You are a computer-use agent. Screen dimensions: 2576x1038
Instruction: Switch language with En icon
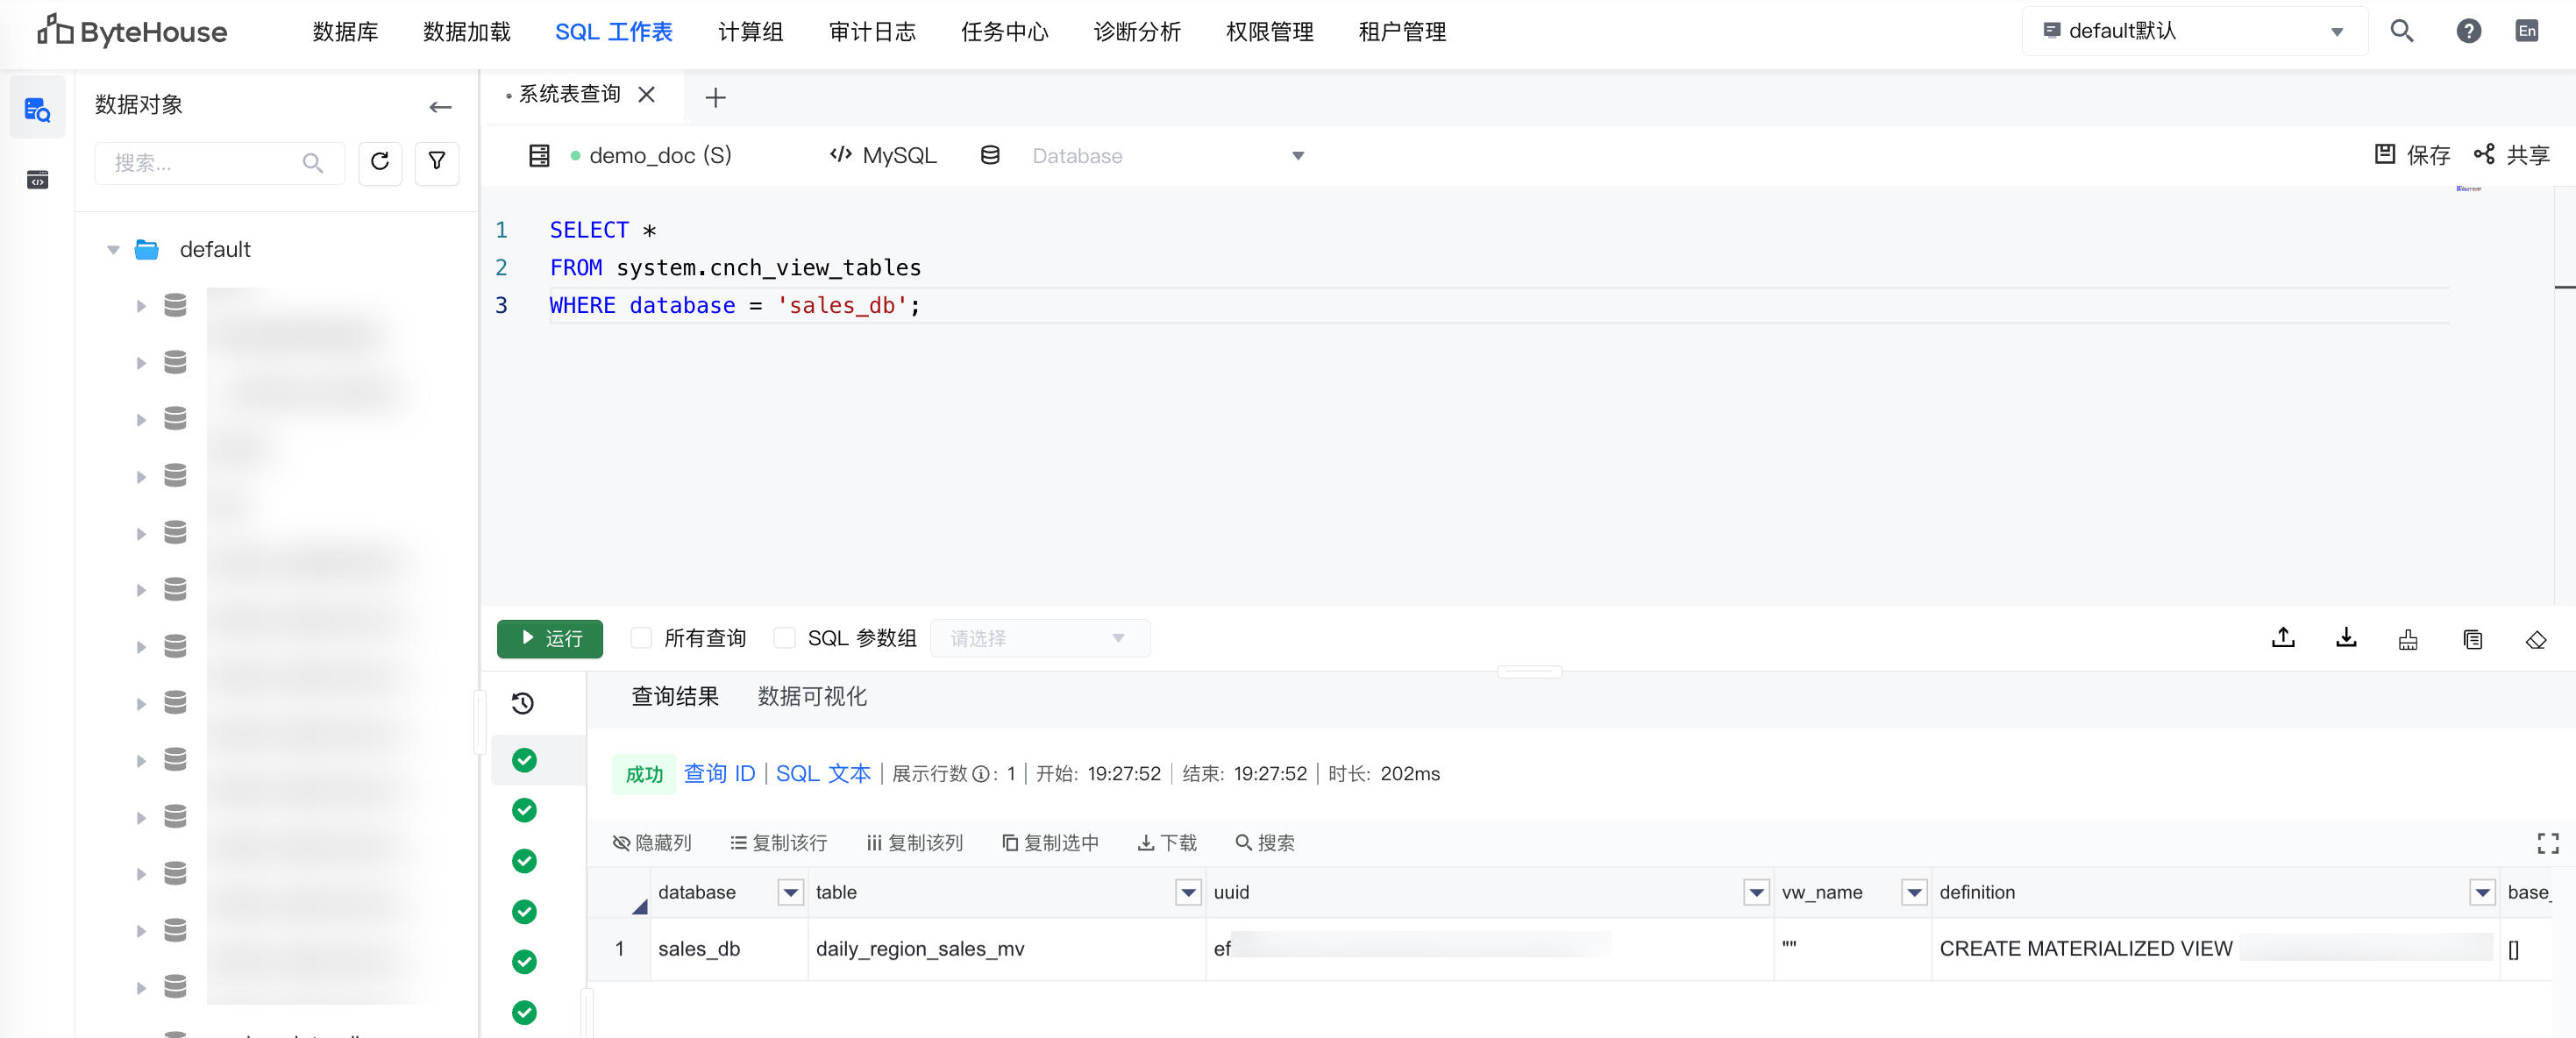[2526, 31]
